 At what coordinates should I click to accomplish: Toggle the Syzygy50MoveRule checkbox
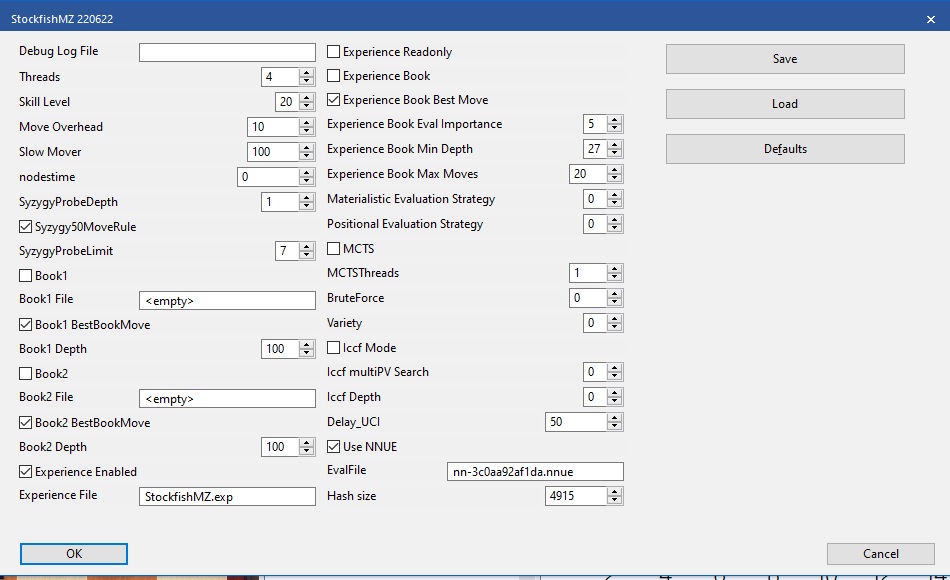click(x=25, y=227)
